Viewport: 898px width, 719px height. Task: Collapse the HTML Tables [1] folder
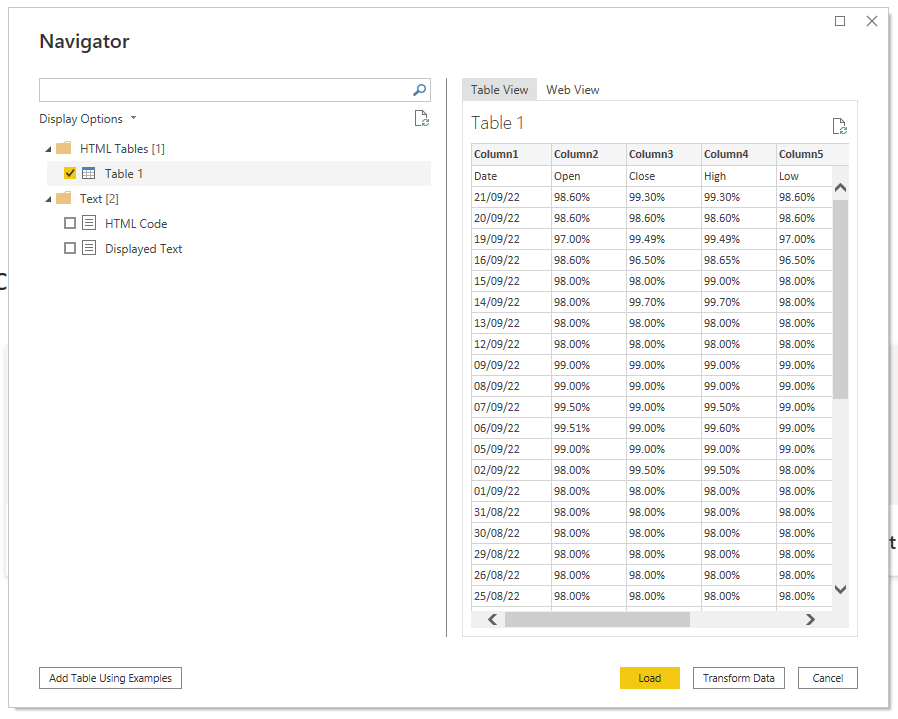48,149
